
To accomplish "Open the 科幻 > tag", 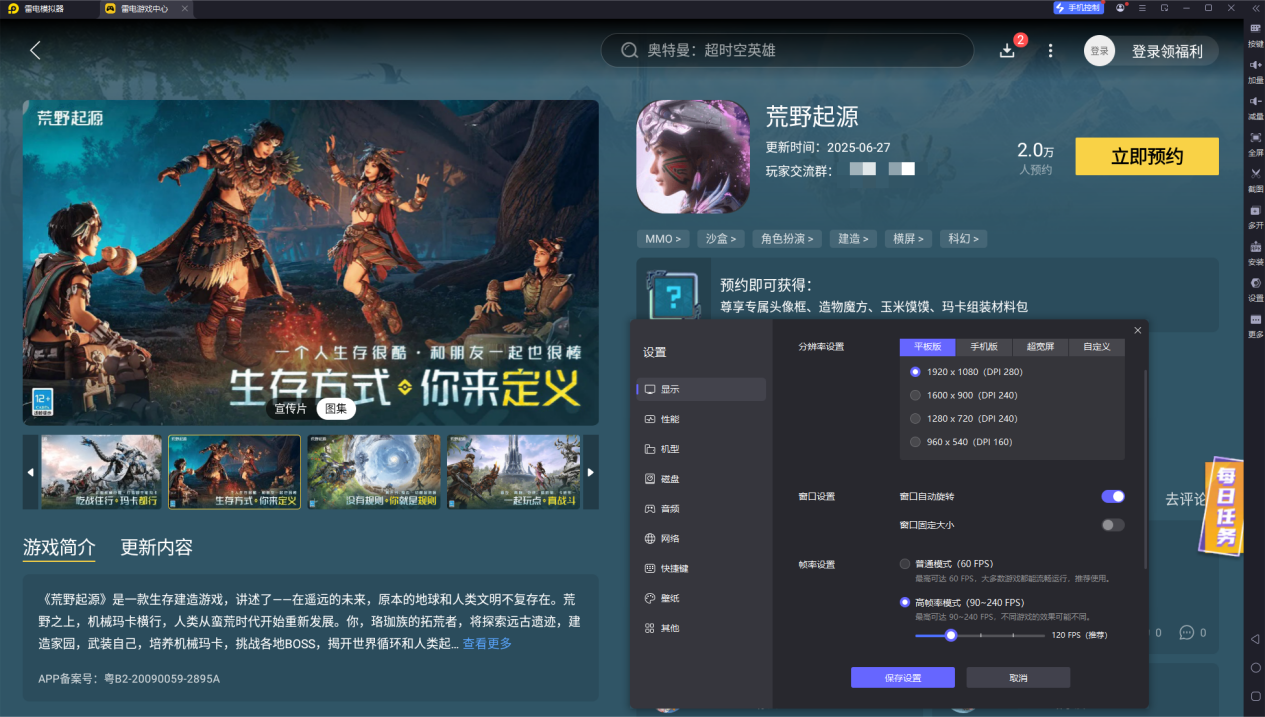I will (964, 239).
